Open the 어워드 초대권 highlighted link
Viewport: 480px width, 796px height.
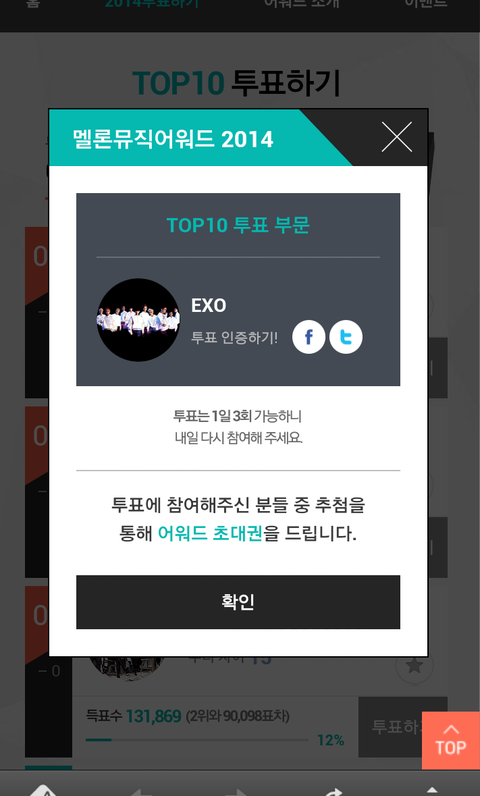click(210, 534)
